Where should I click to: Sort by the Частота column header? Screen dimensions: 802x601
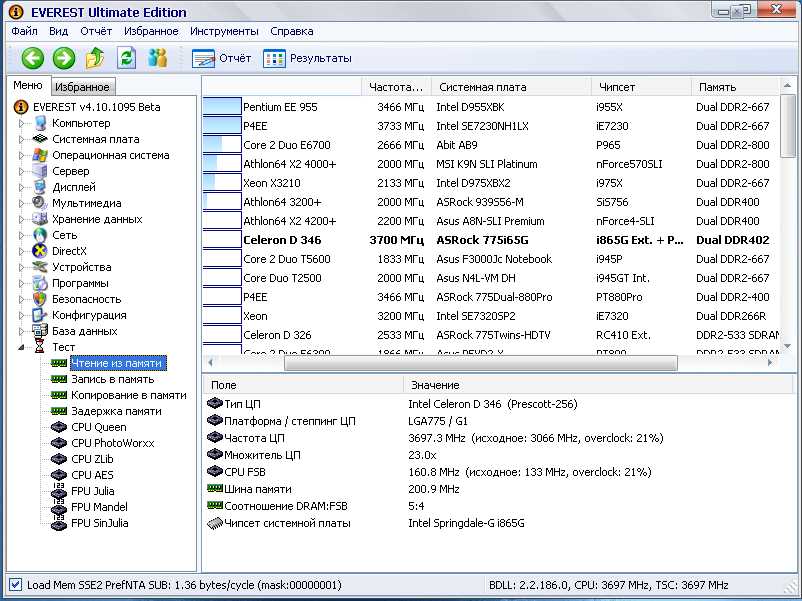tap(396, 87)
